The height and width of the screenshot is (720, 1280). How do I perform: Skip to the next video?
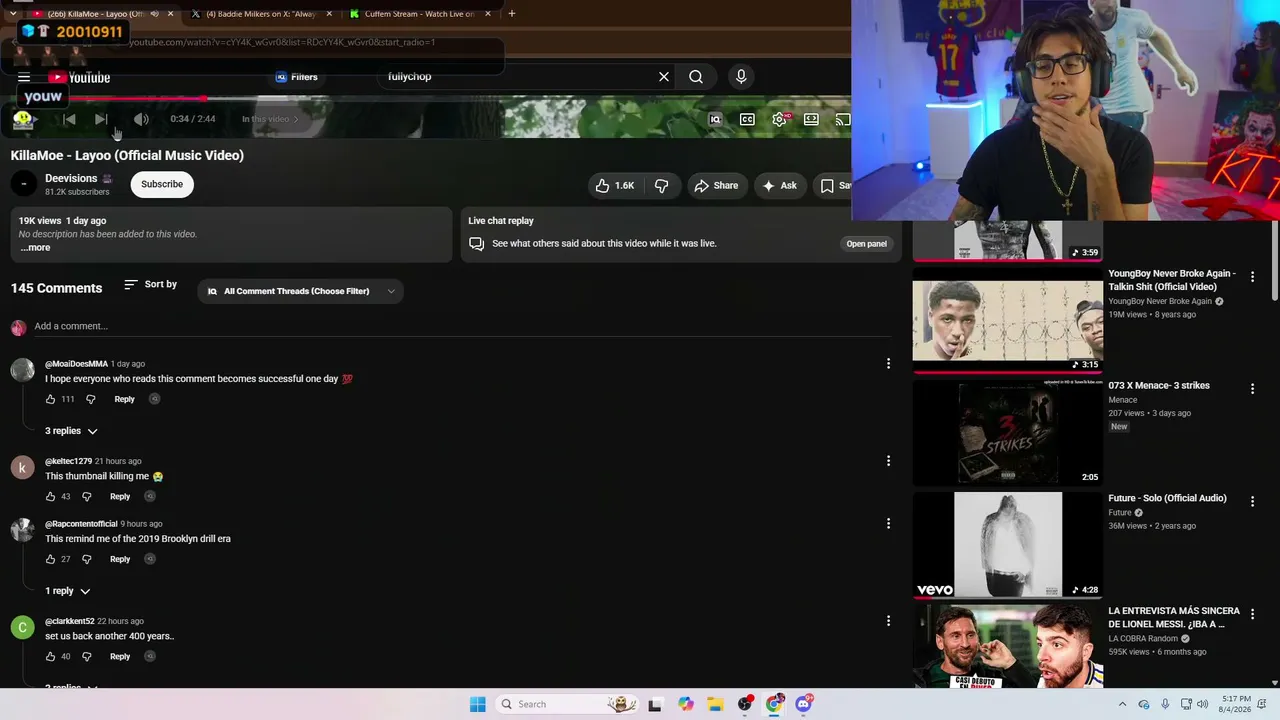click(101, 119)
